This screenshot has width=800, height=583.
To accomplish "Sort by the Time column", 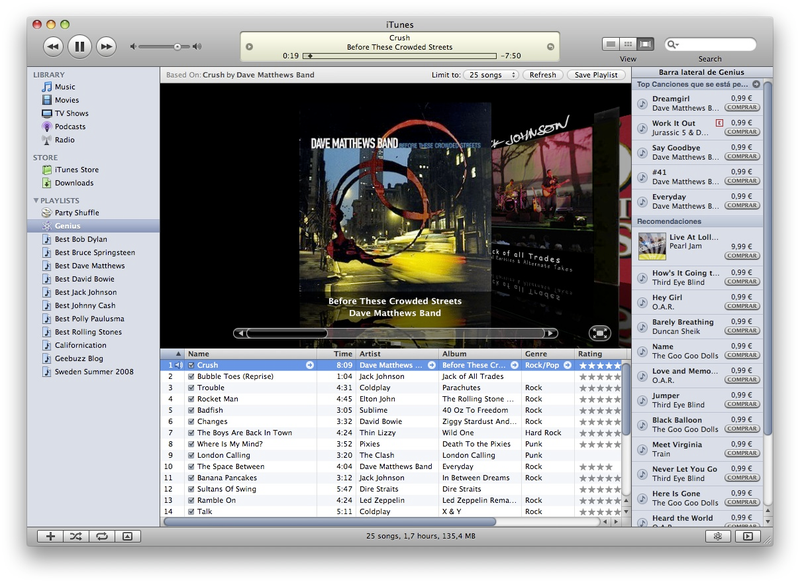I will (336, 354).
